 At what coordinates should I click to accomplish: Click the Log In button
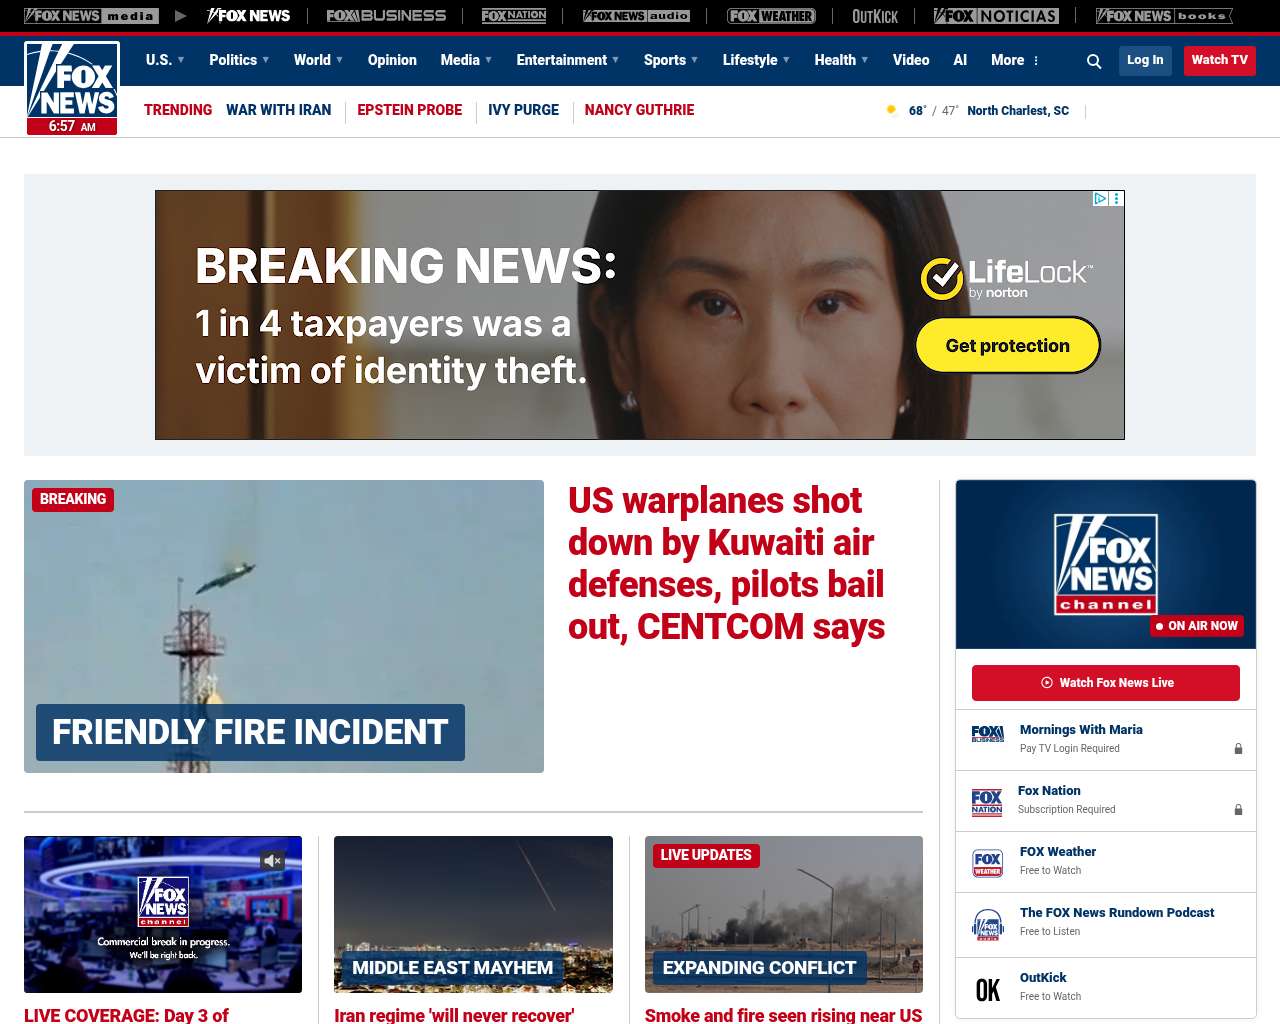1145,60
